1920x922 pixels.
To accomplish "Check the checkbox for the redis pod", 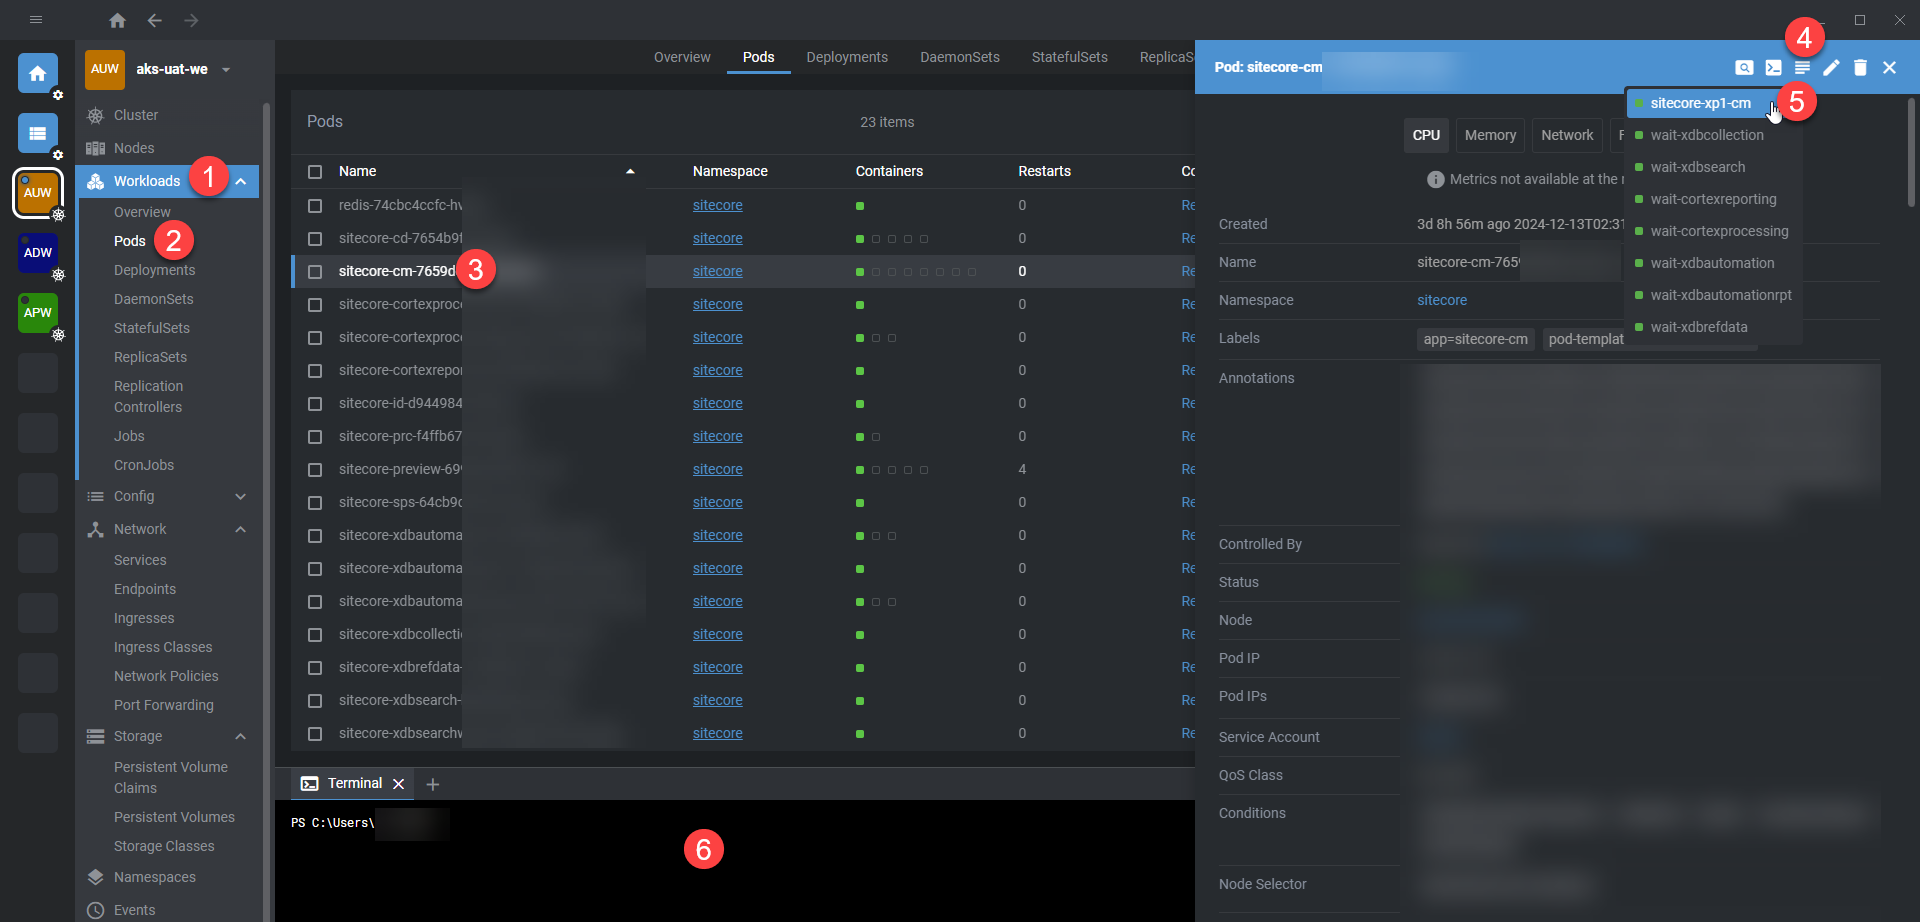I will click(315, 204).
